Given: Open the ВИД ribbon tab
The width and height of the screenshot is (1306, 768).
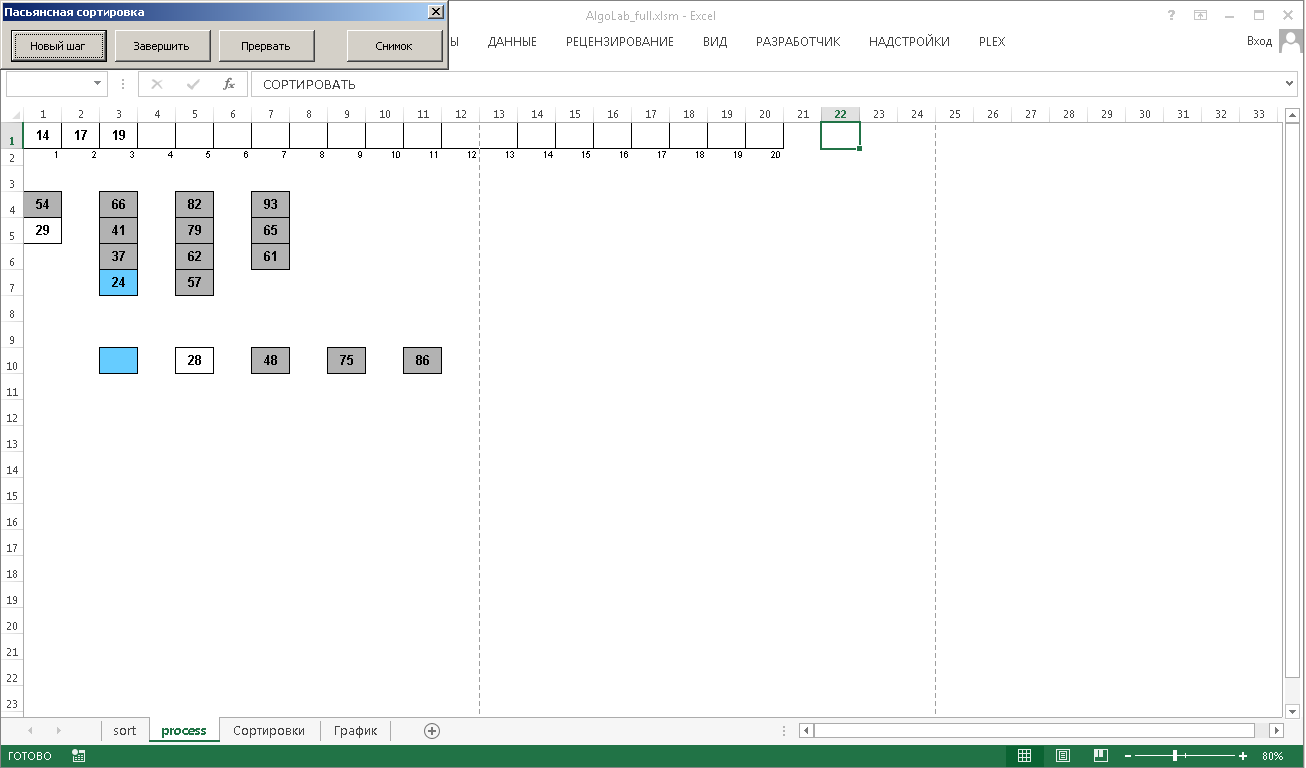Looking at the screenshot, I should [715, 42].
